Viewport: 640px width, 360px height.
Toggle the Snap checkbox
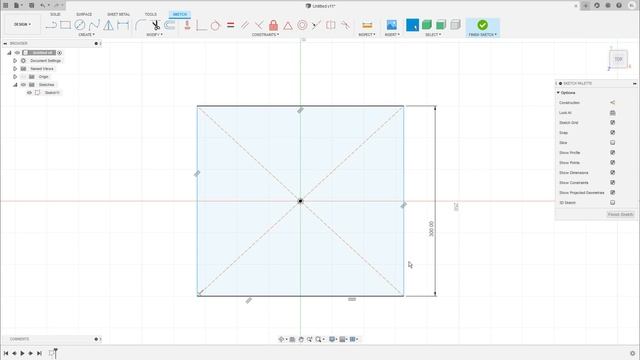coord(612,133)
